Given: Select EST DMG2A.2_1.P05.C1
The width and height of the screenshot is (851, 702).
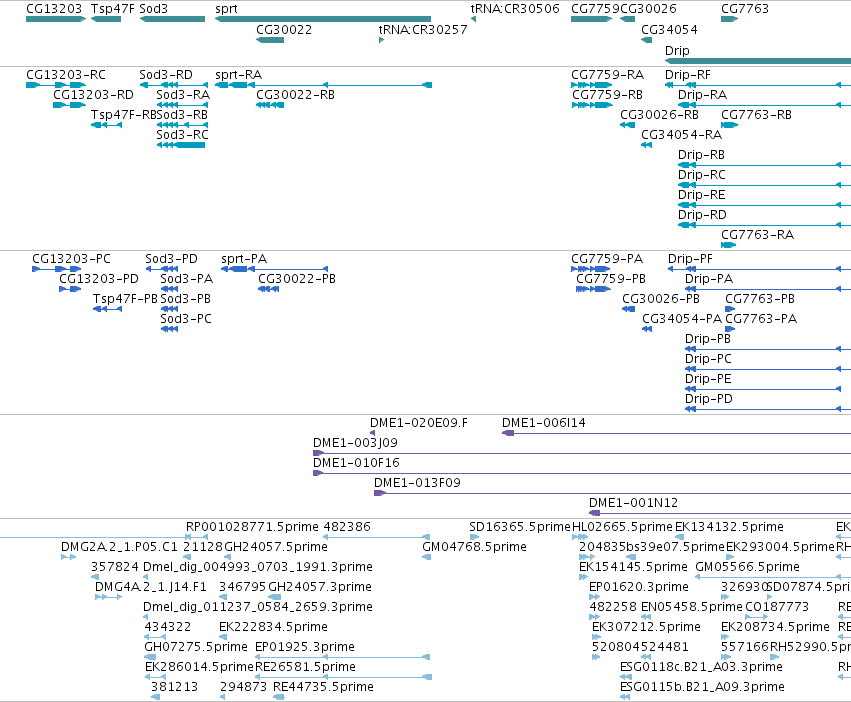Looking at the screenshot, I should [x=119, y=547].
